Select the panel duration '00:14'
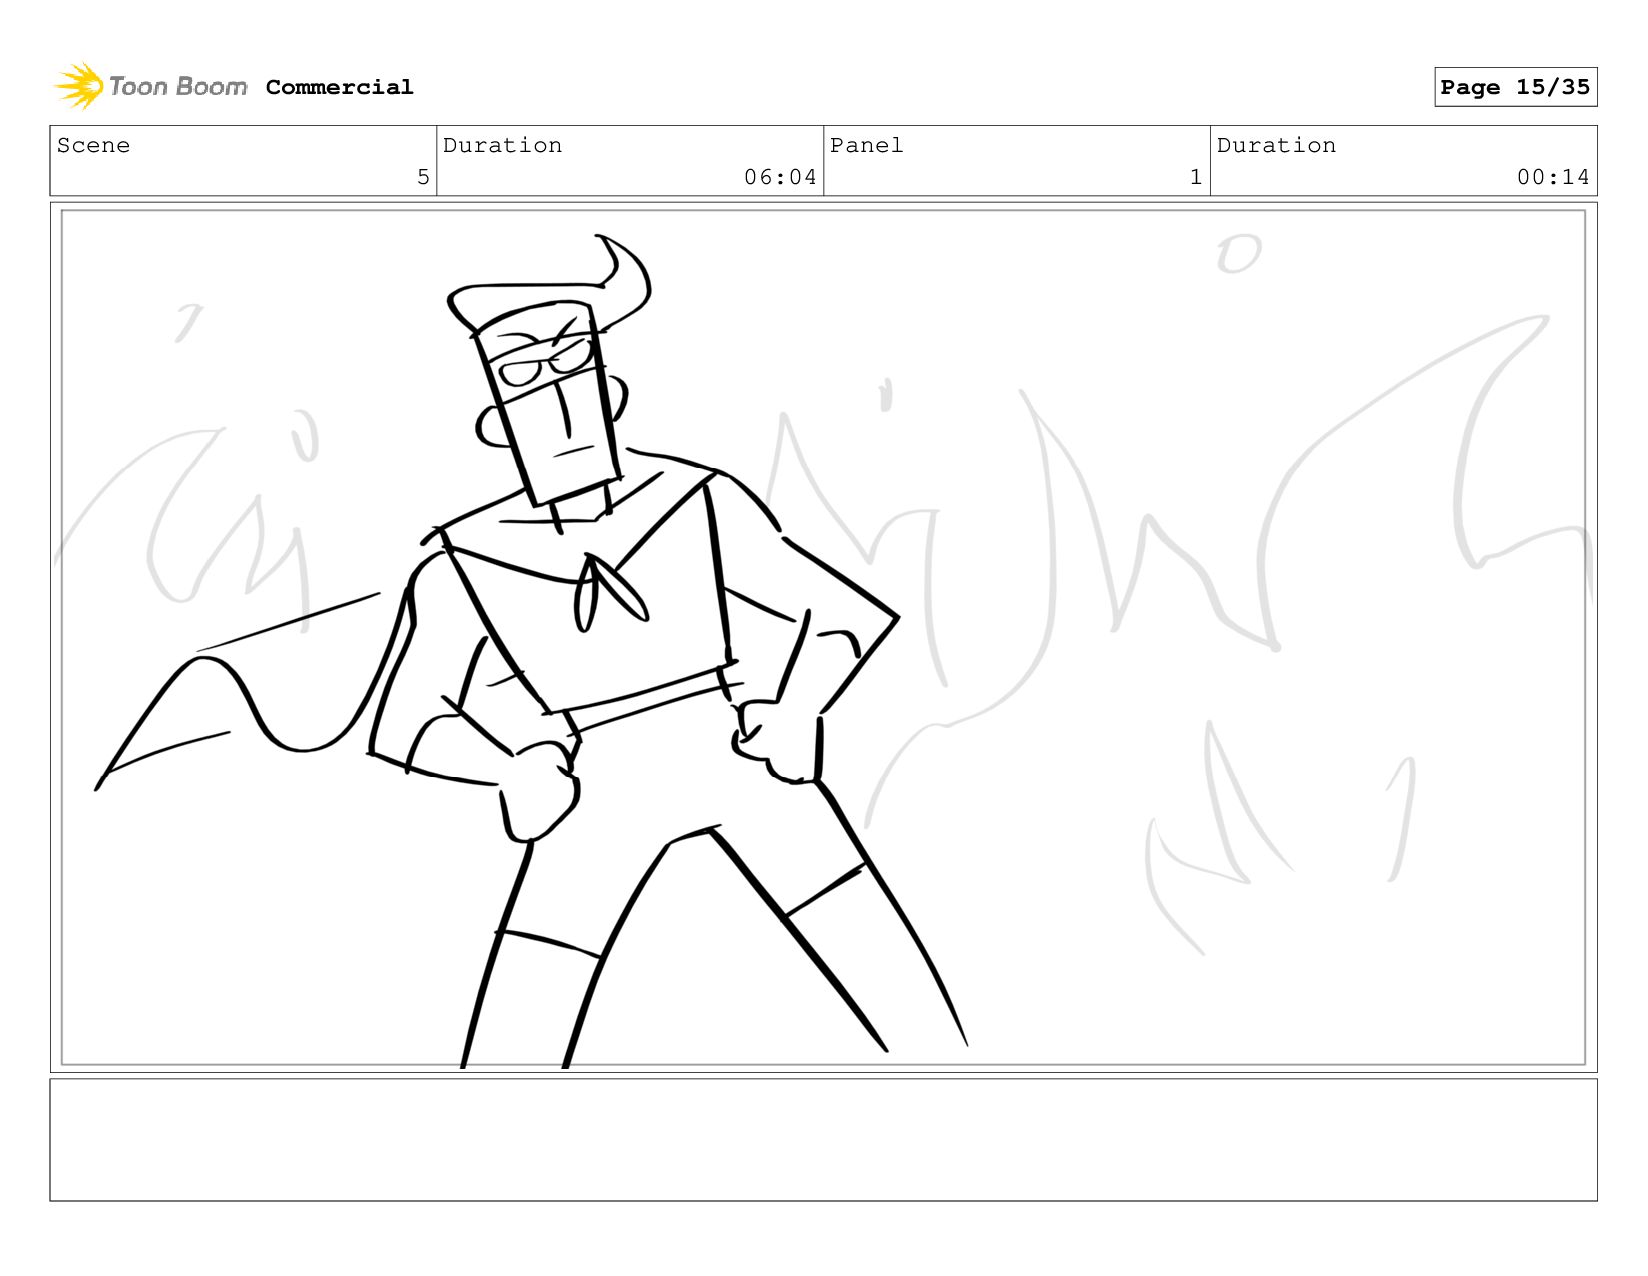Image resolution: width=1648 pixels, height=1276 pixels. pos(1553,177)
